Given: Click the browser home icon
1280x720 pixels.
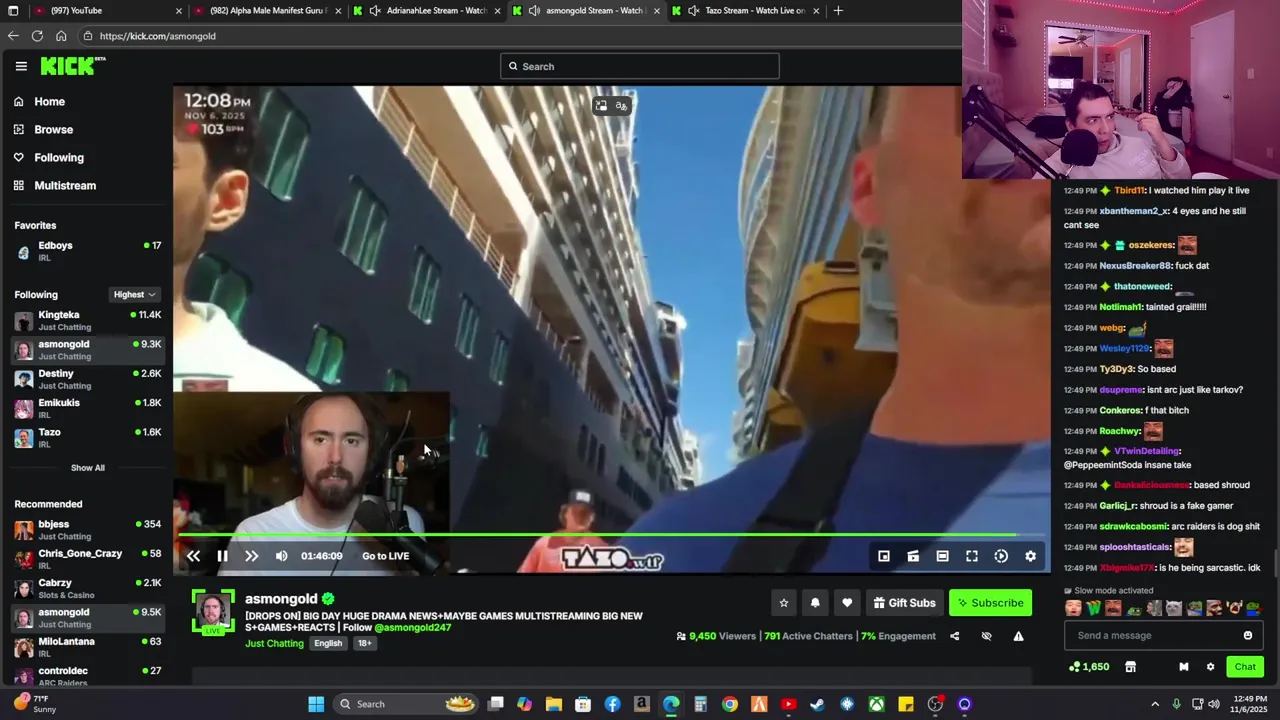Looking at the screenshot, I should tap(61, 36).
